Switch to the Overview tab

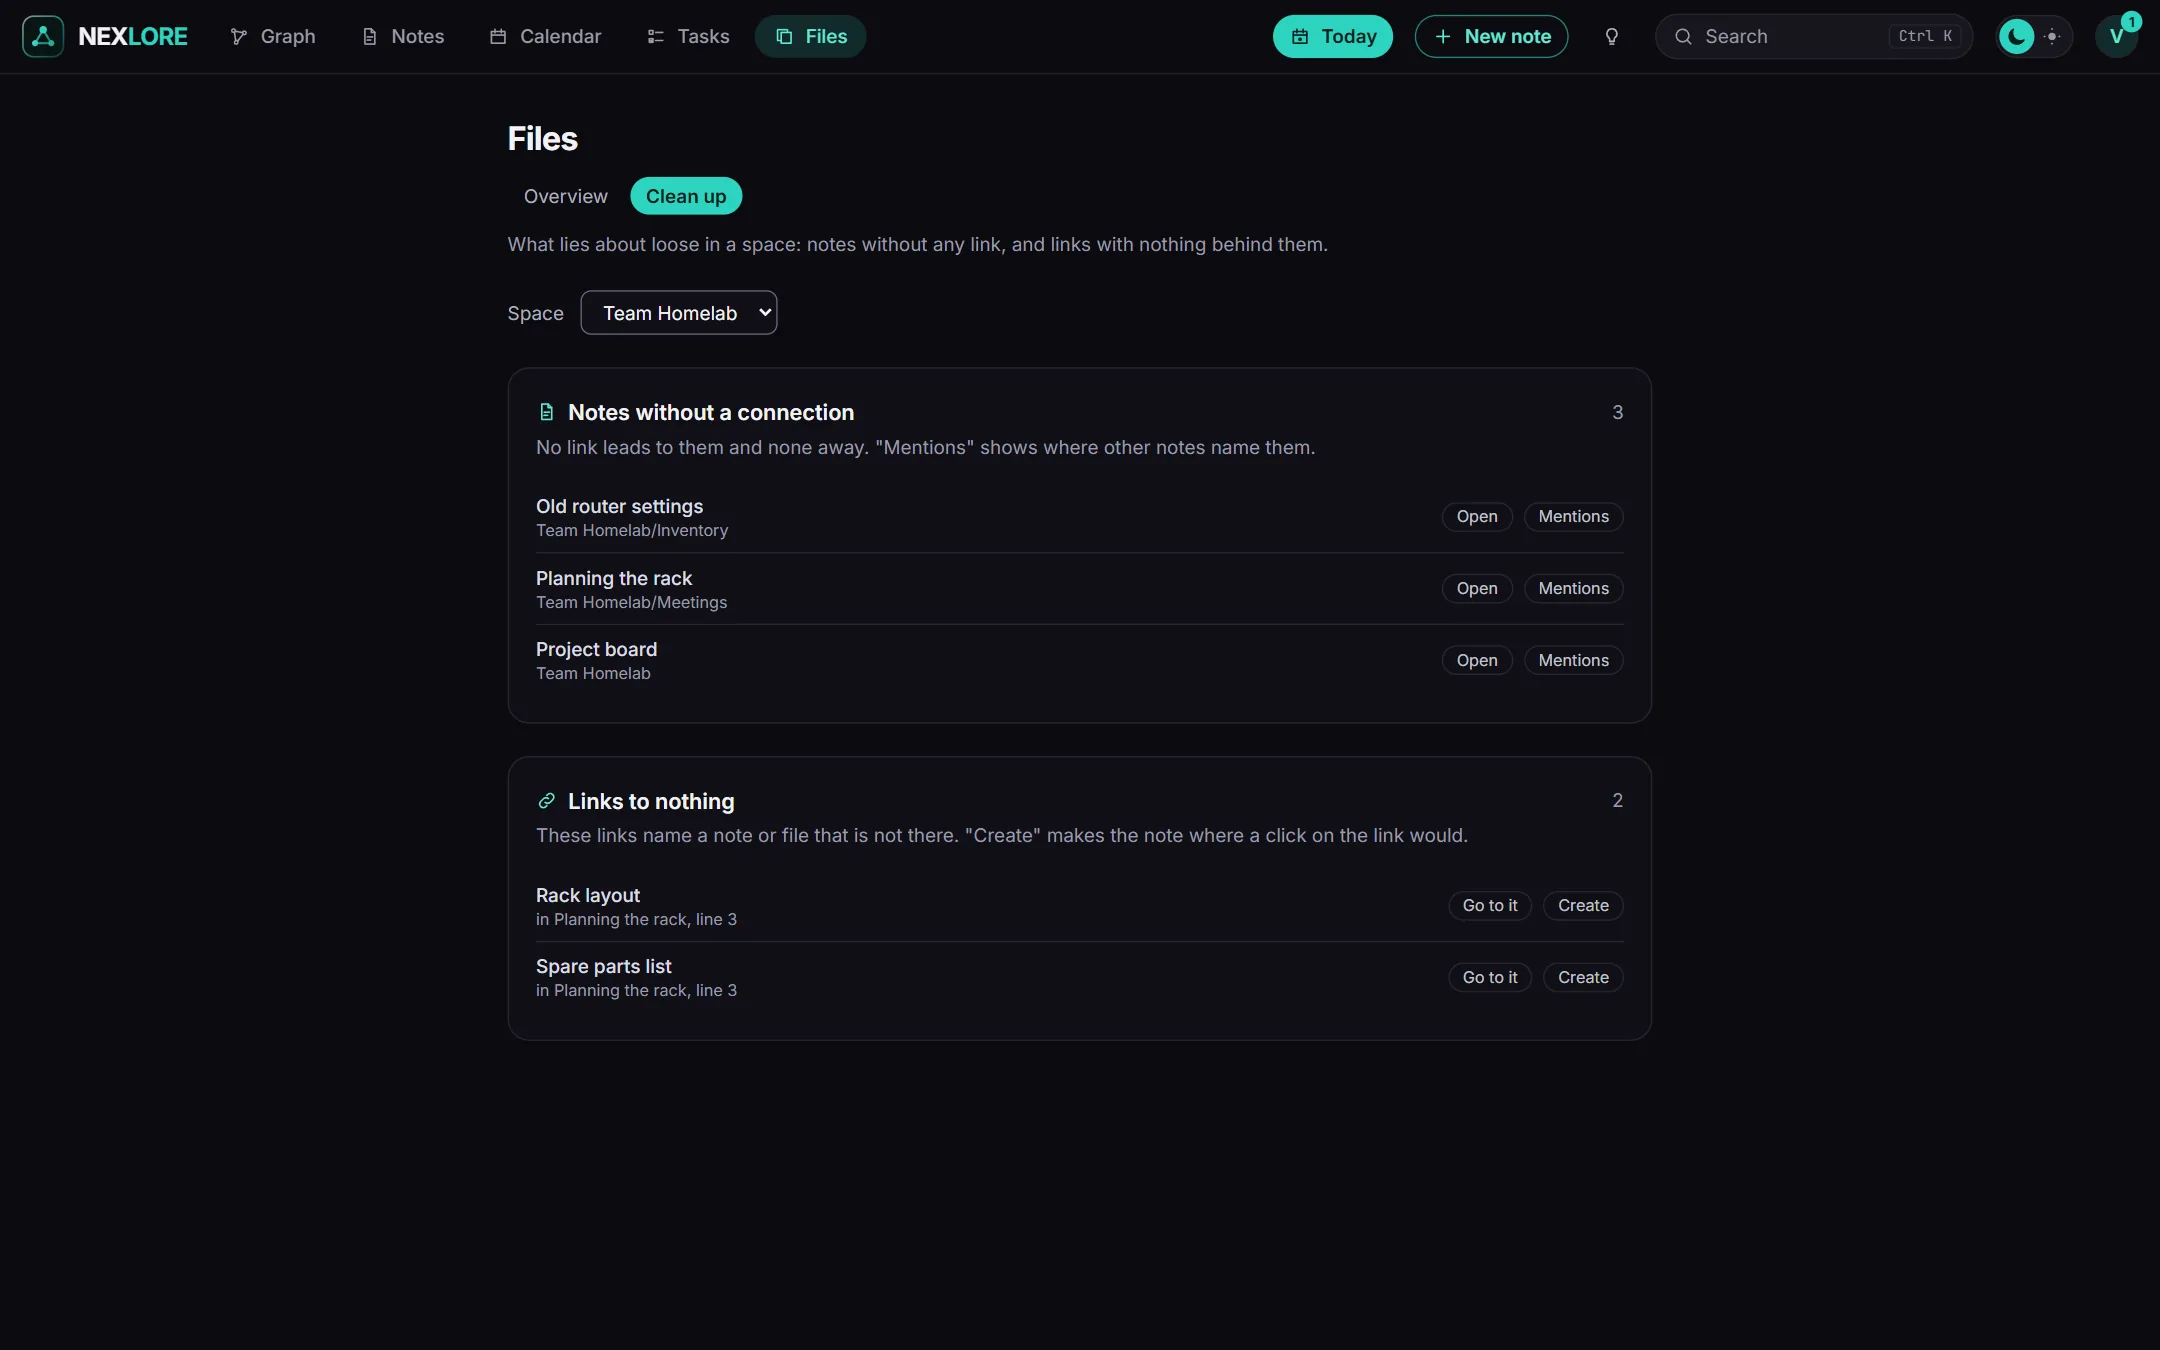pos(565,196)
